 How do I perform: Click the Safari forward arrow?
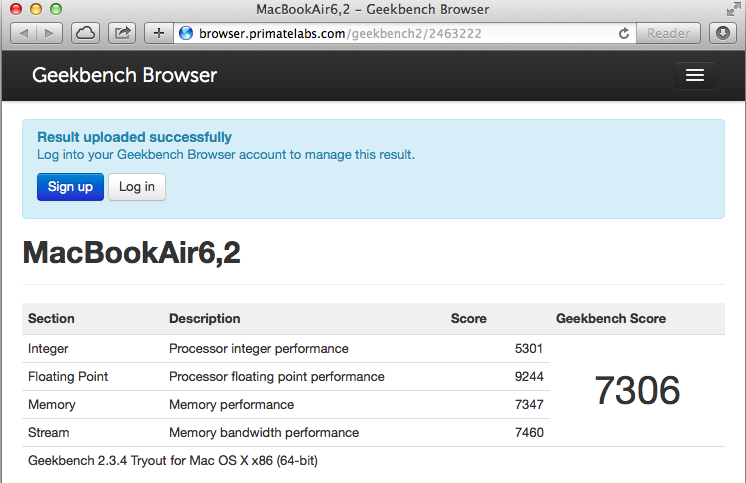pos(48,33)
